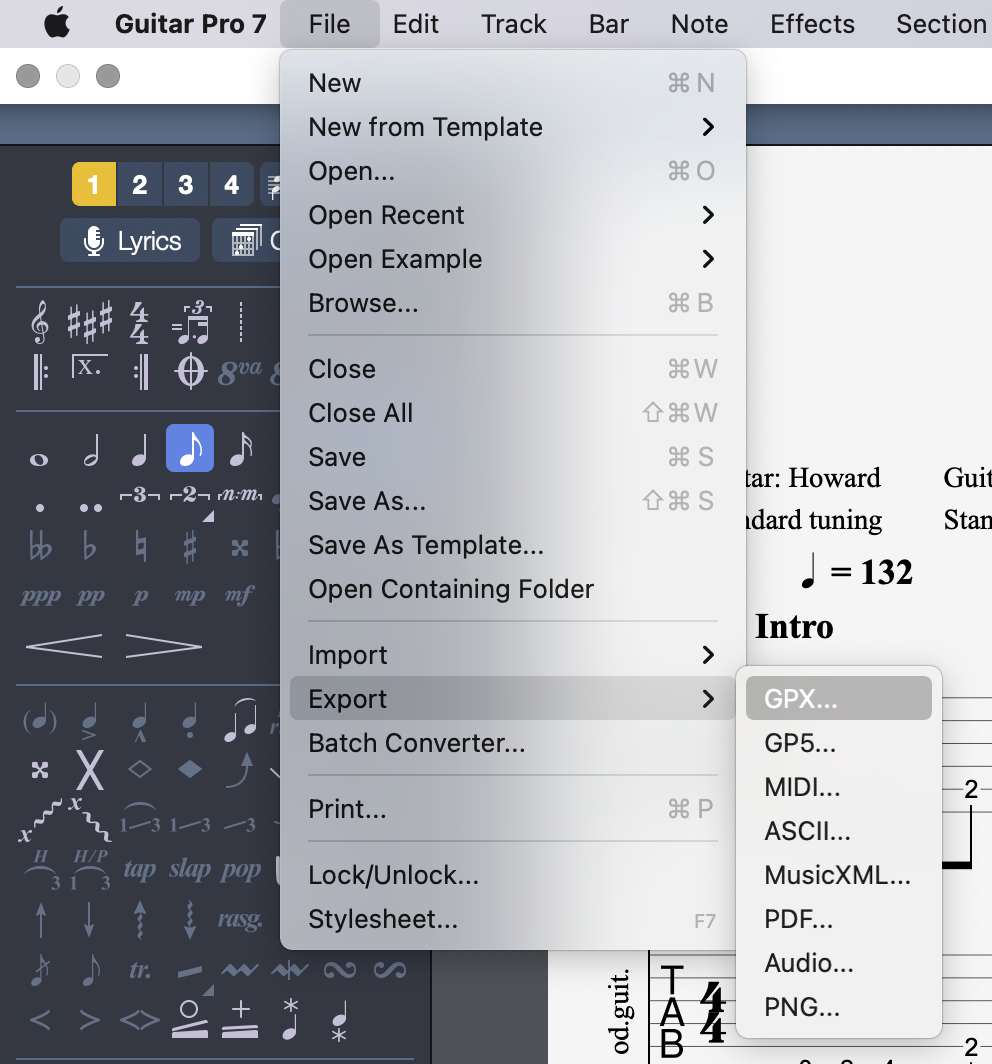Add a crescendo hairpin

coord(64,646)
